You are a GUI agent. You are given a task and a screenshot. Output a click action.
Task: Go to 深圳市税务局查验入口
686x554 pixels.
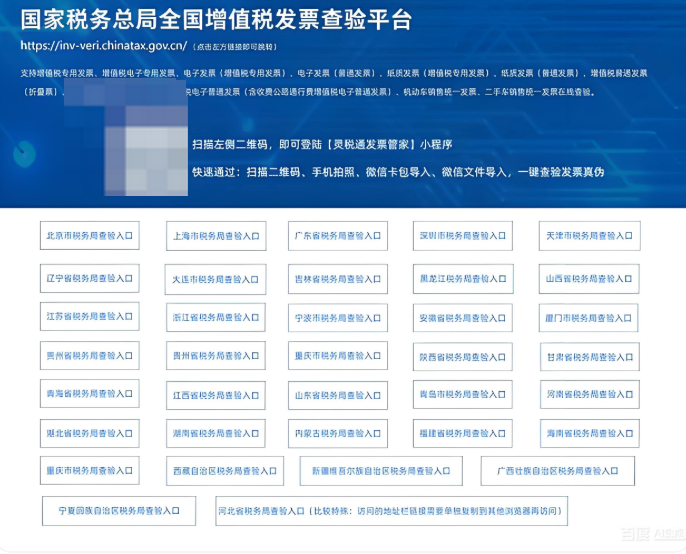point(463,236)
